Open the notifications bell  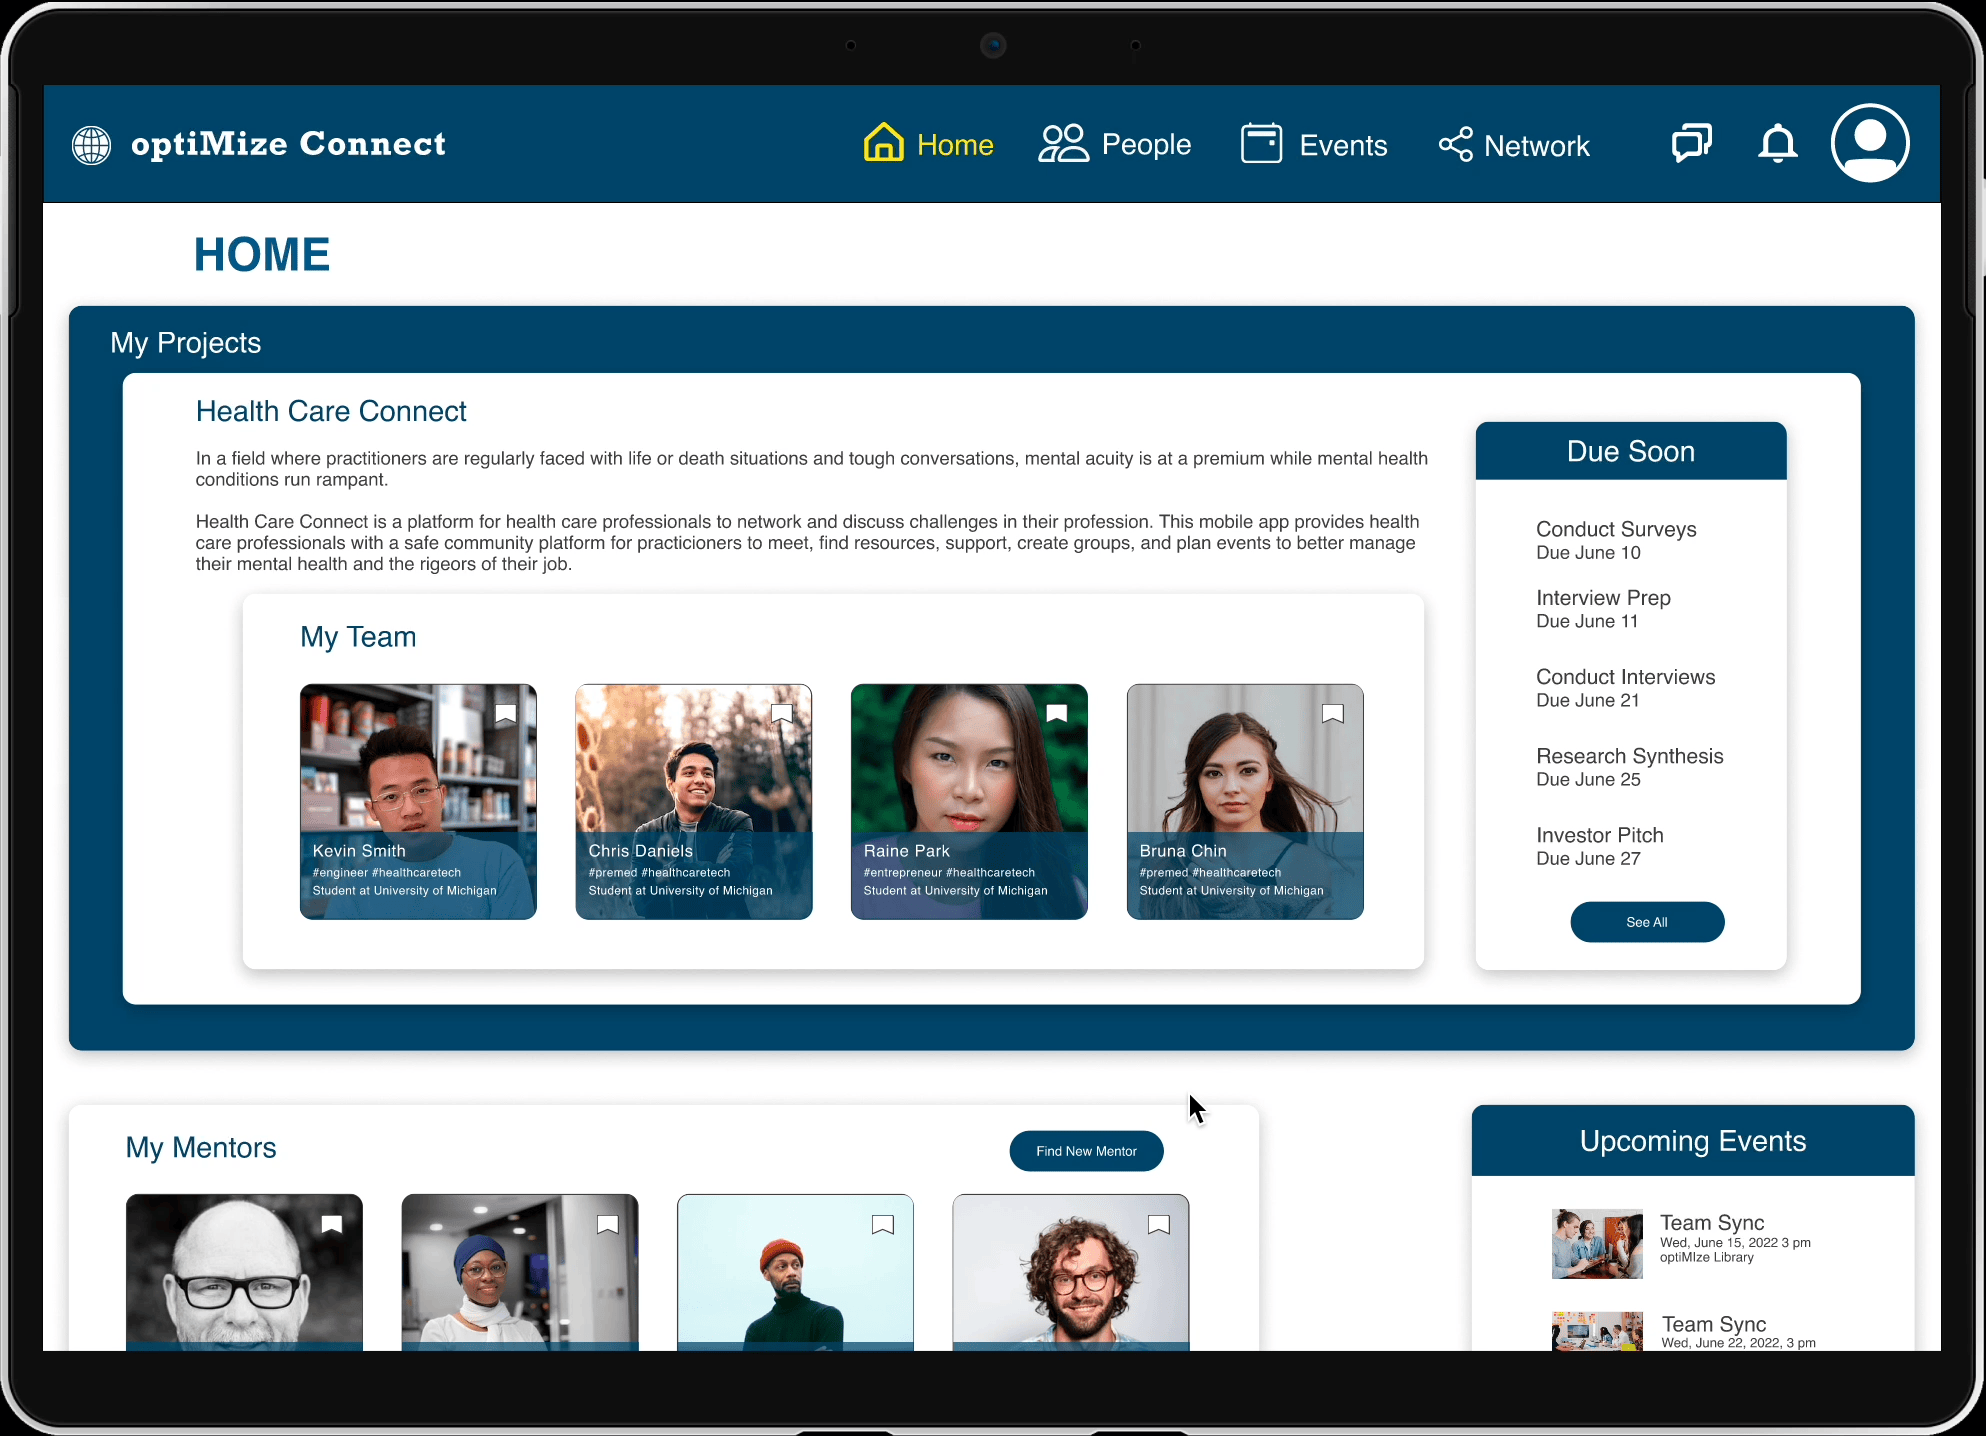coord(1778,143)
